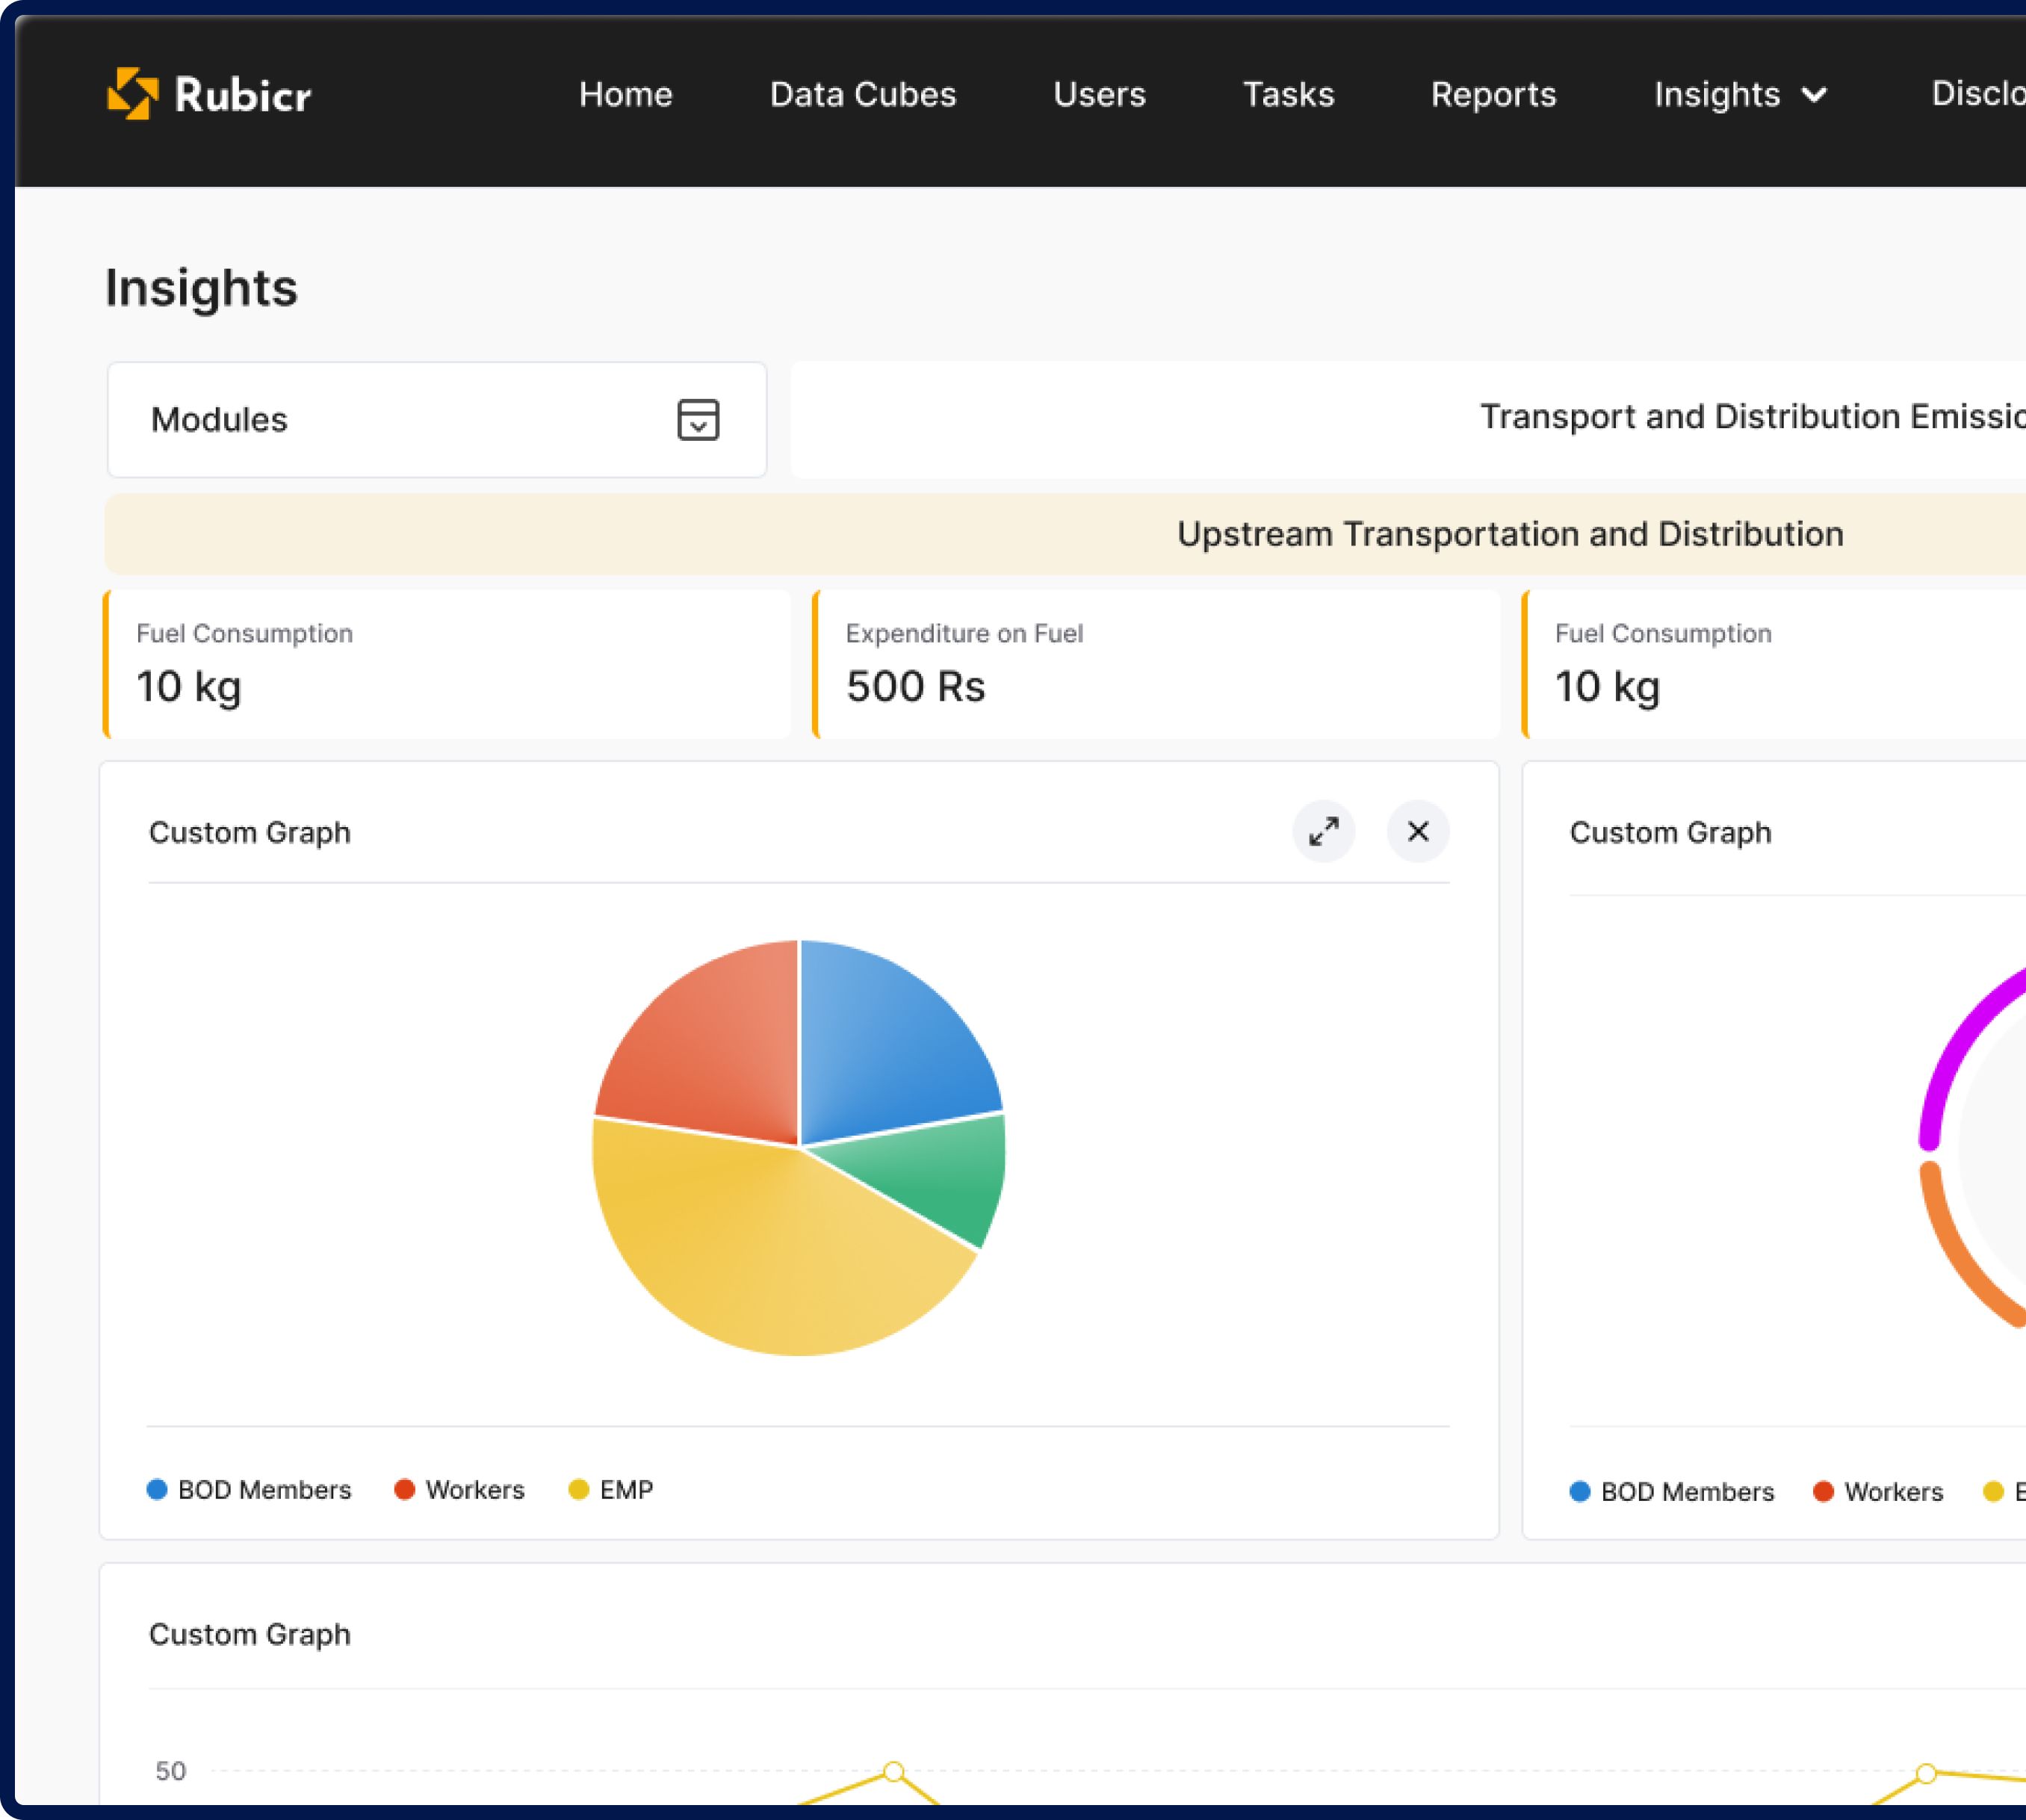Image resolution: width=2026 pixels, height=1820 pixels.
Task: Go to Home in navigation bar
Action: [x=625, y=95]
